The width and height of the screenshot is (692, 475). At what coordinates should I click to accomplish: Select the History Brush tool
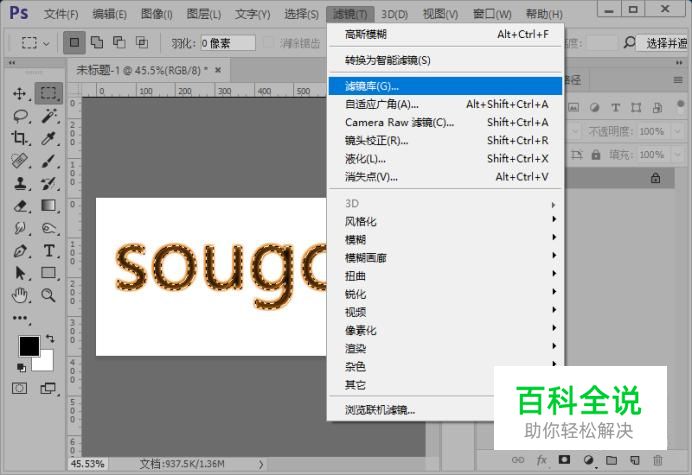[49, 183]
